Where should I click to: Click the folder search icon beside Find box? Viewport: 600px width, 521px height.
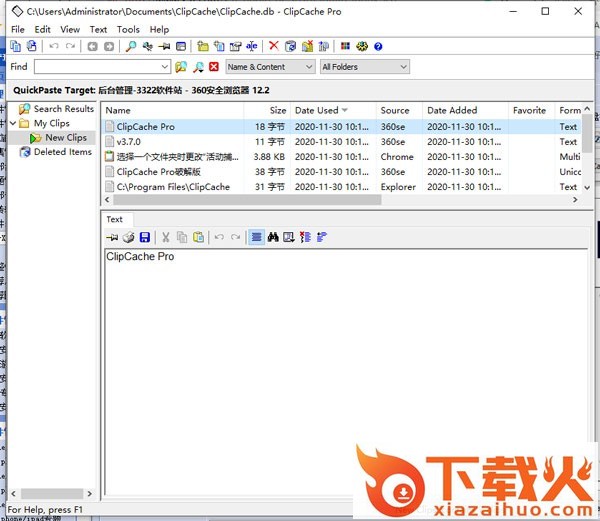pos(181,67)
